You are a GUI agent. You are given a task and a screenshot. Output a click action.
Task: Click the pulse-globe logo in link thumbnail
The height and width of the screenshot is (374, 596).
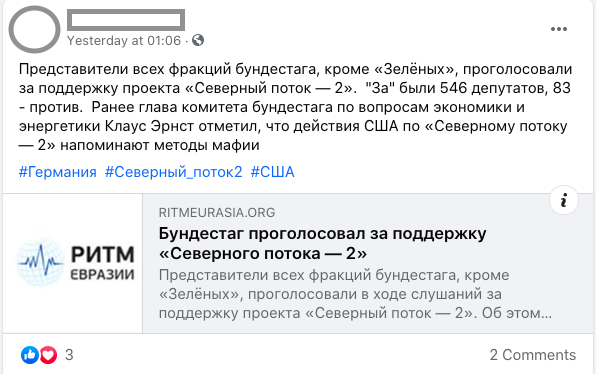click(x=41, y=262)
